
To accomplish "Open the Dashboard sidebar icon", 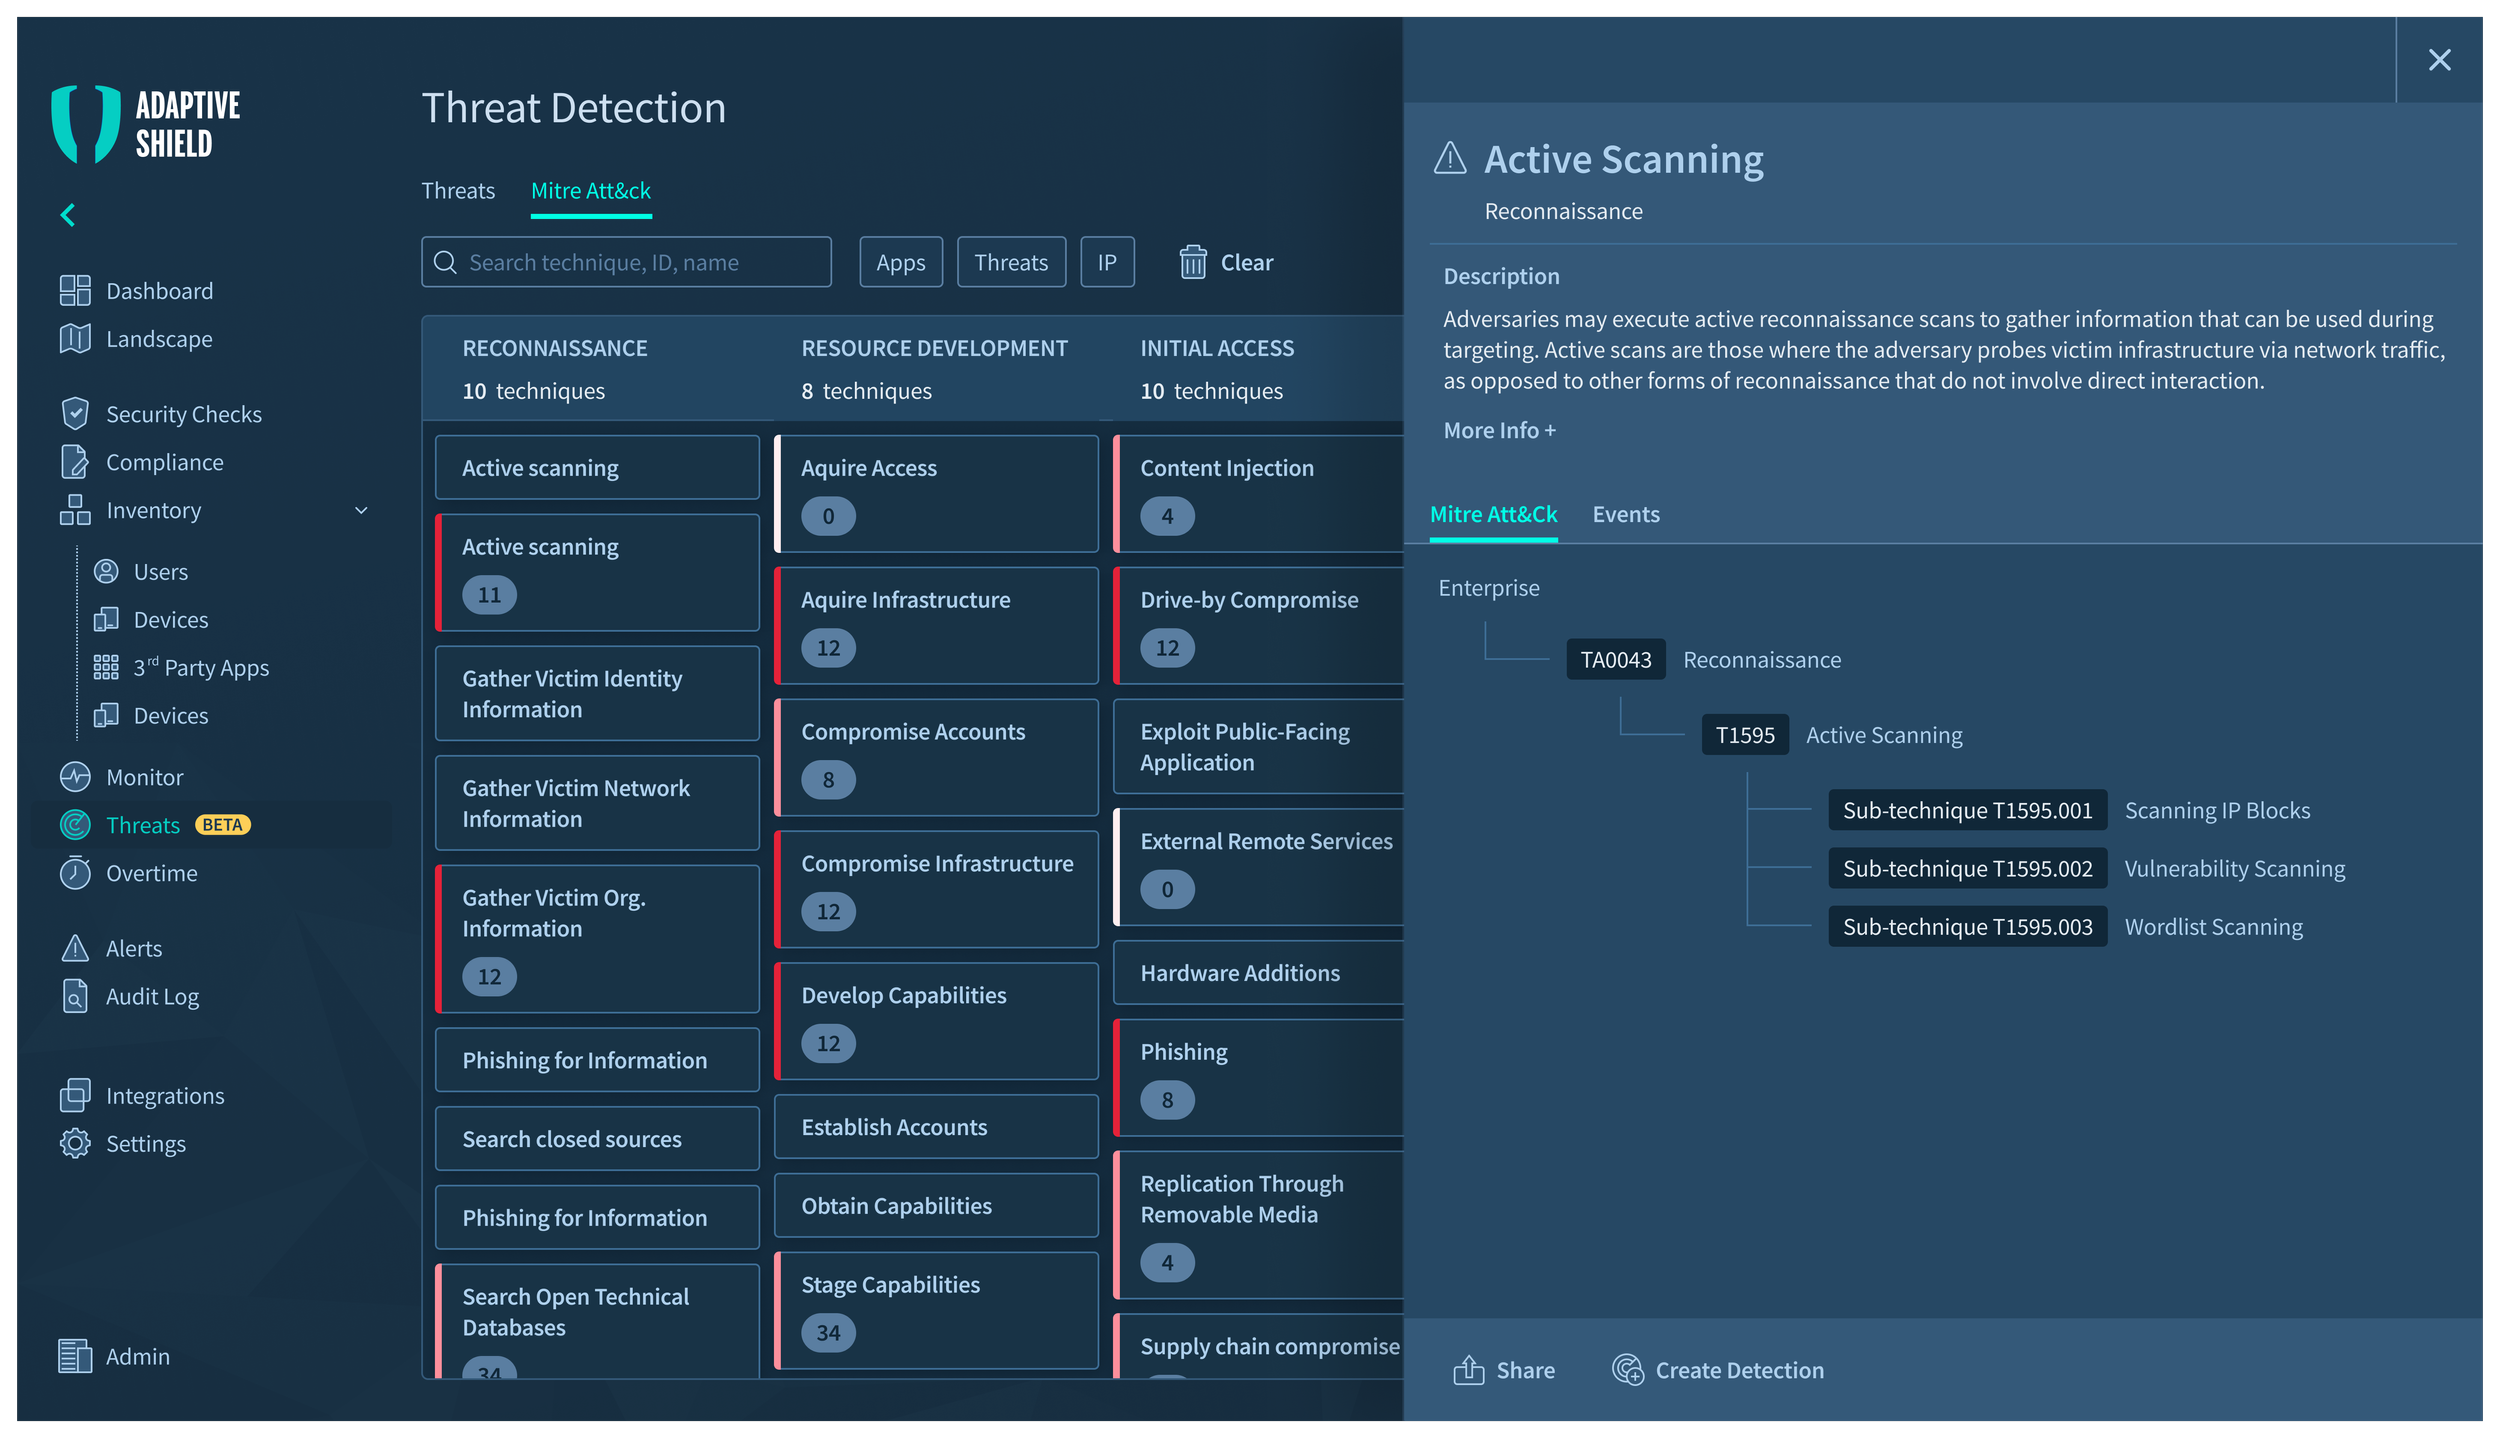I will tap(75, 291).
